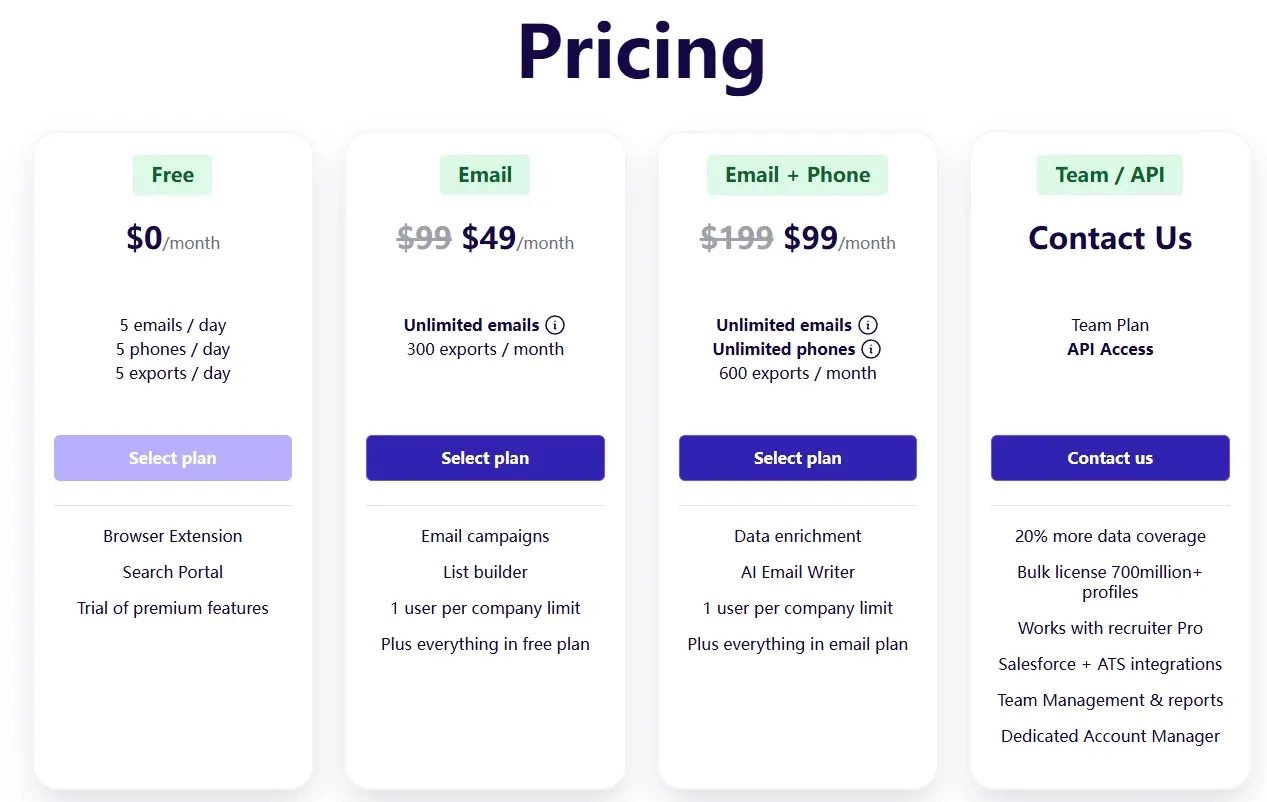Choose Select plan under the $49 Email plan
Image resolution: width=1267 pixels, height=802 pixels.
click(x=485, y=458)
